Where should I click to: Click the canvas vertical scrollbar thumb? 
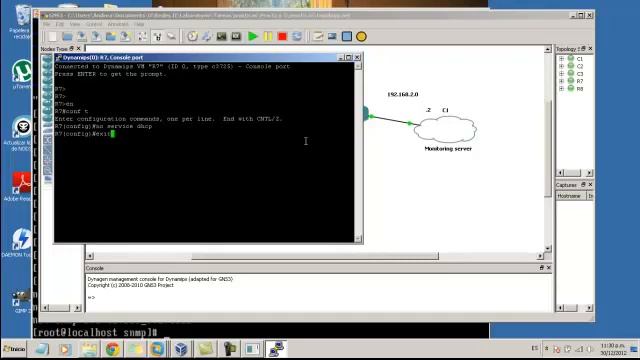[548, 148]
